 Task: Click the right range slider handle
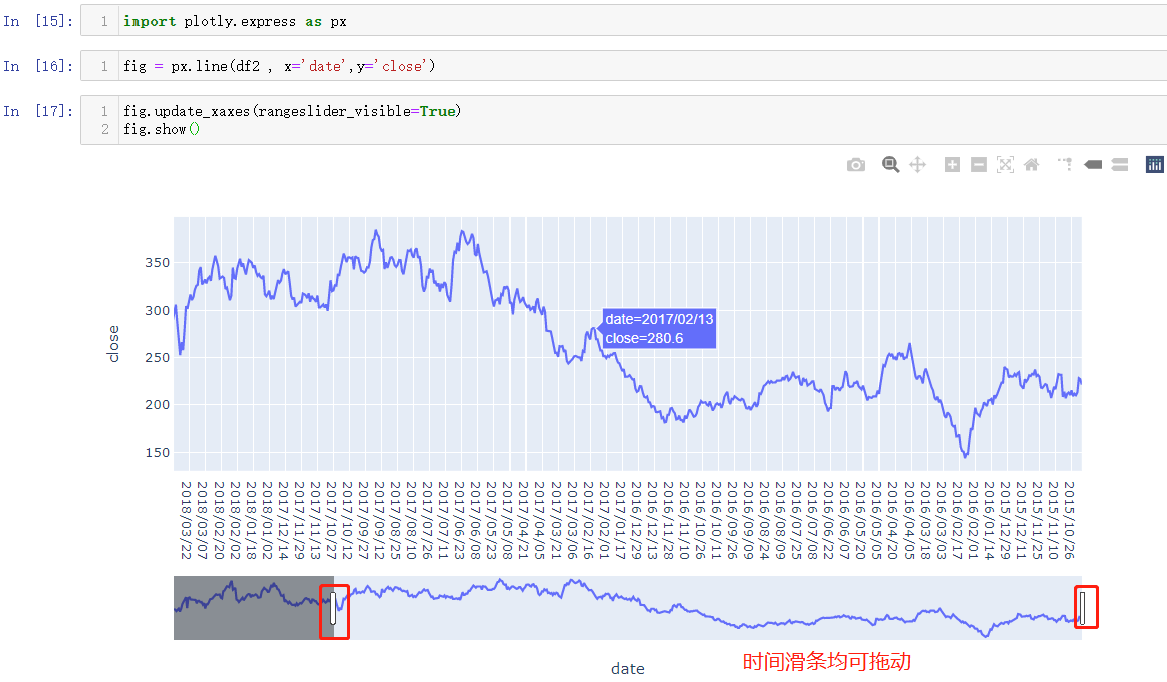coord(1082,608)
